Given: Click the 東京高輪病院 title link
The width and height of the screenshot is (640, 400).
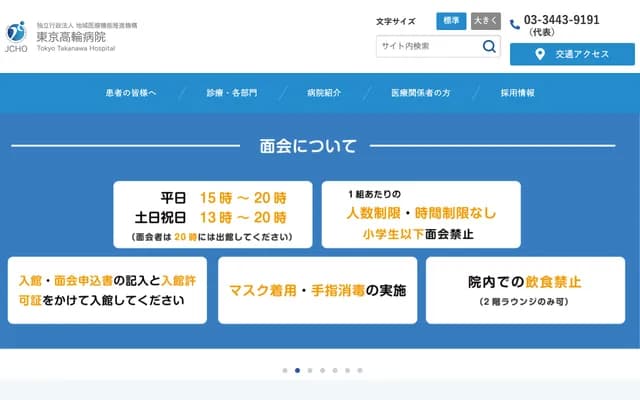Looking at the screenshot, I should pos(71,37).
